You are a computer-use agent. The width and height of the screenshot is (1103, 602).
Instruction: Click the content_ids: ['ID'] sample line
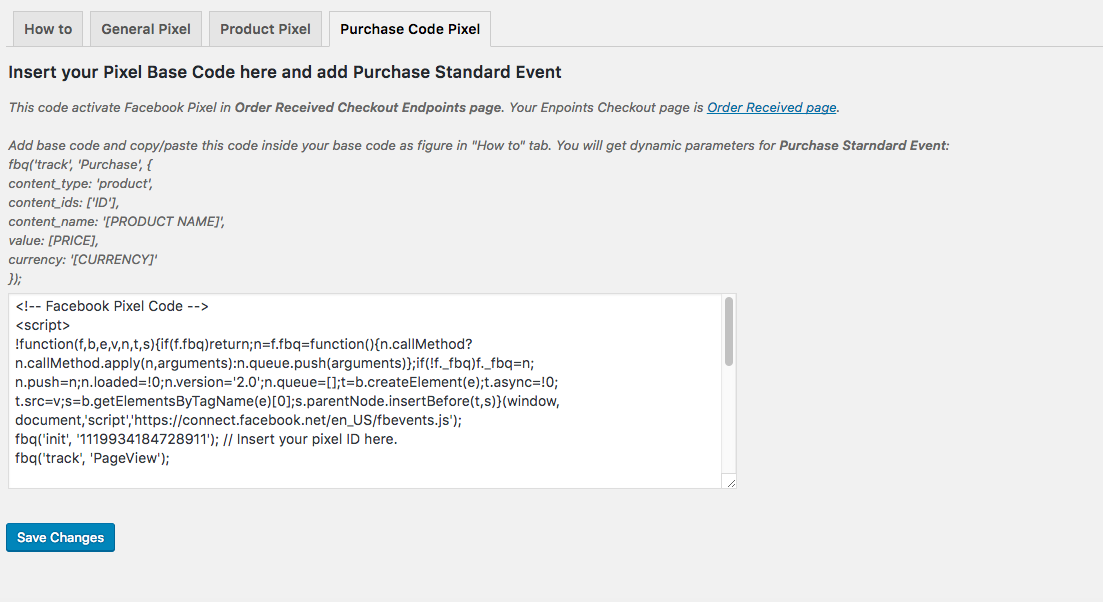tap(64, 203)
